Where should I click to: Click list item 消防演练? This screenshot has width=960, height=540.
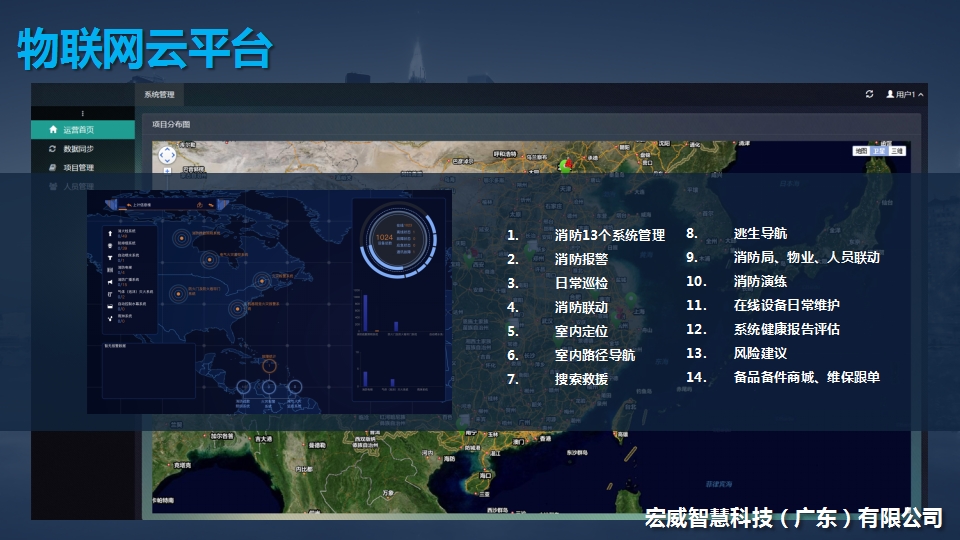(760, 281)
